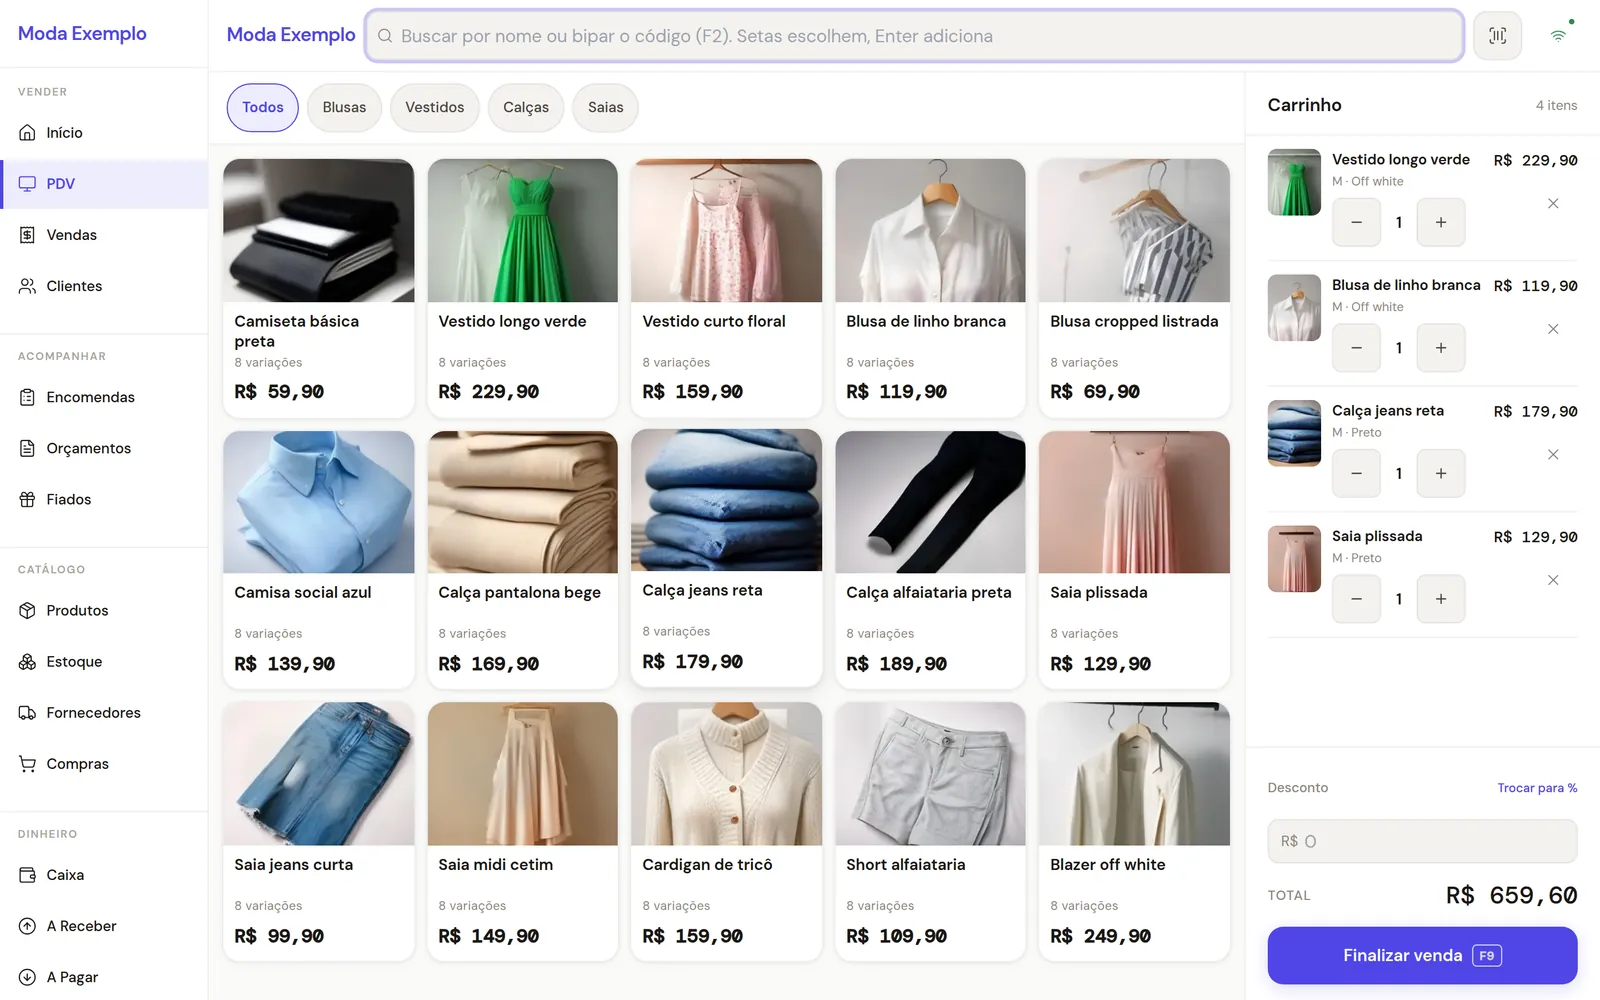Image resolution: width=1600 pixels, height=1000 pixels.
Task: Open Fiados in the sidebar
Action: pos(104,499)
